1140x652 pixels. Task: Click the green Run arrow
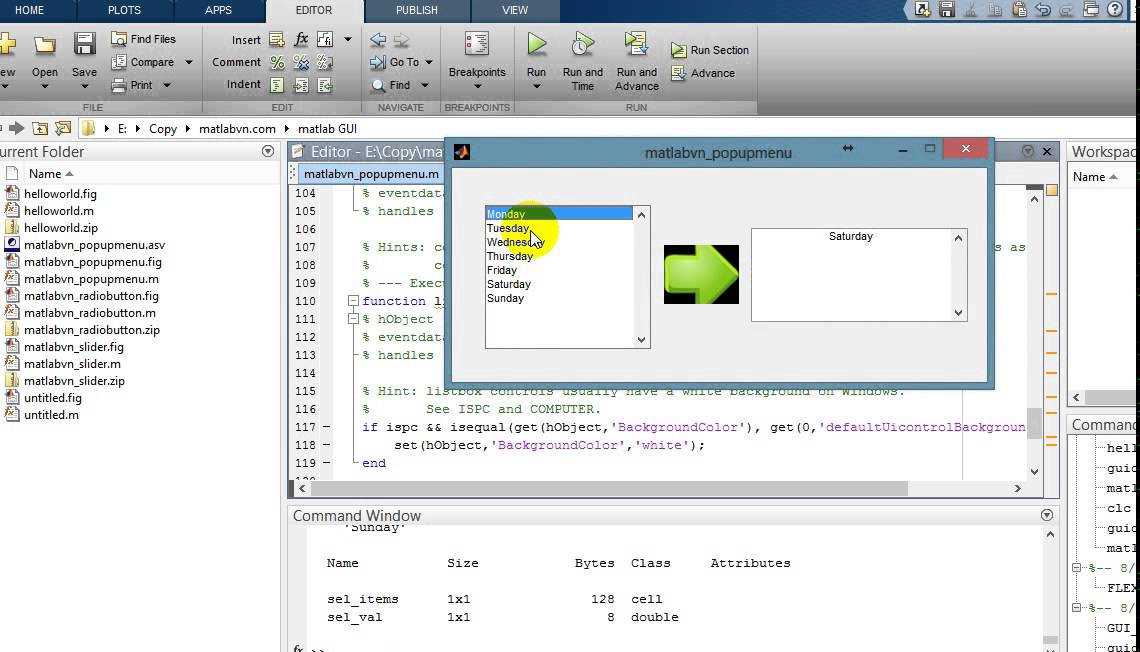point(537,44)
